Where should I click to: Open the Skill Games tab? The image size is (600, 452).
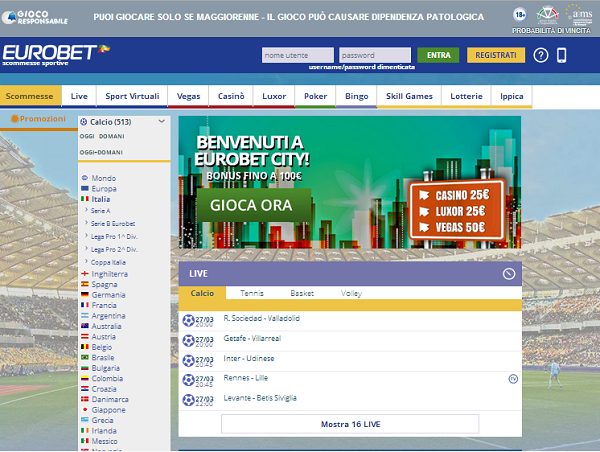coord(409,96)
